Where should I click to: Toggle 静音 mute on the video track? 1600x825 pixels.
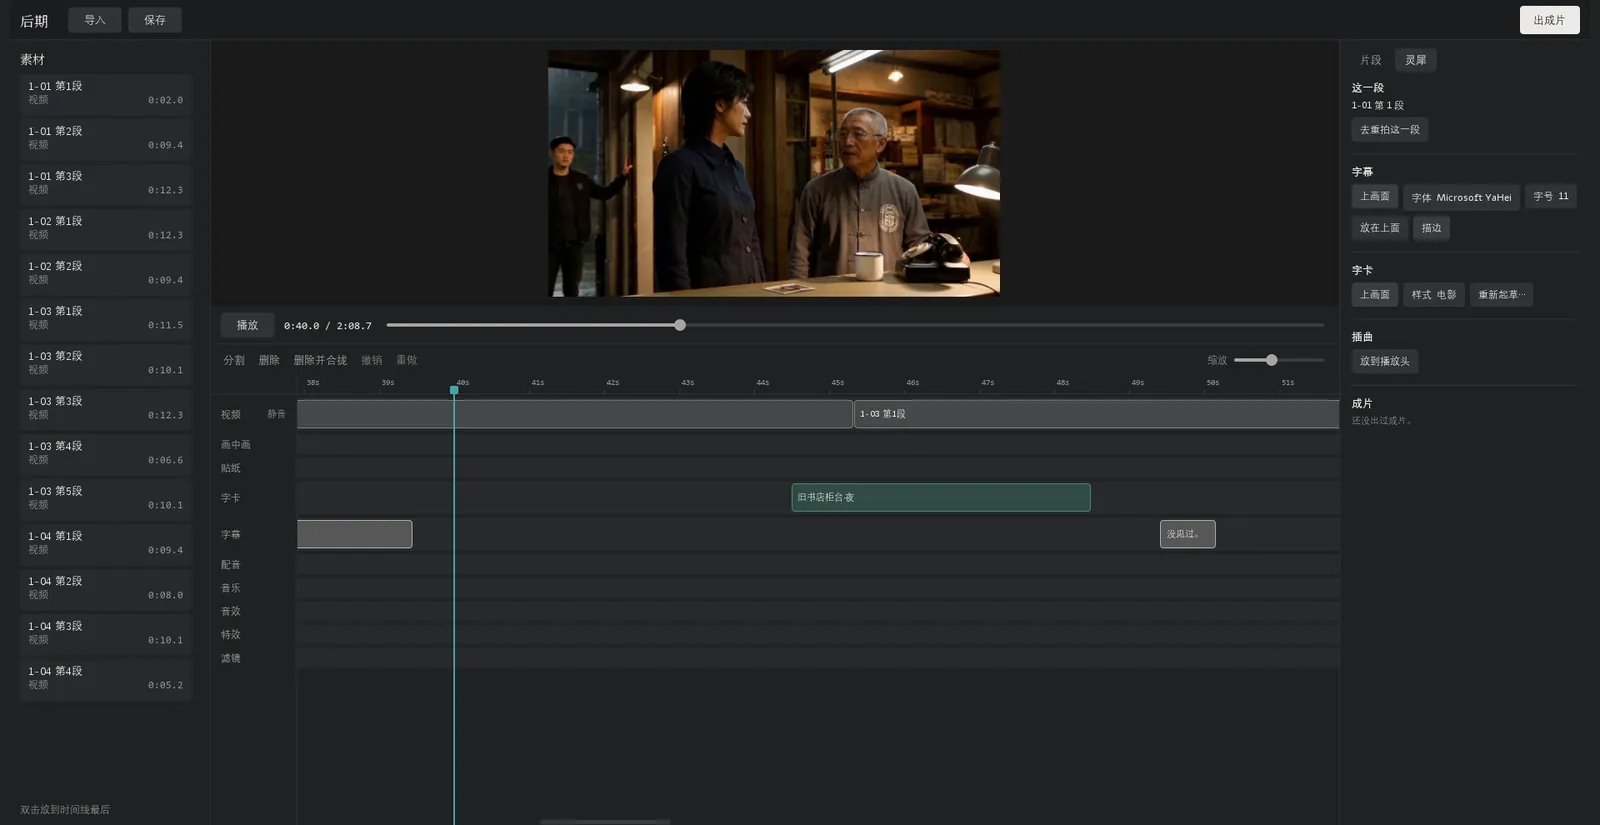click(x=276, y=414)
